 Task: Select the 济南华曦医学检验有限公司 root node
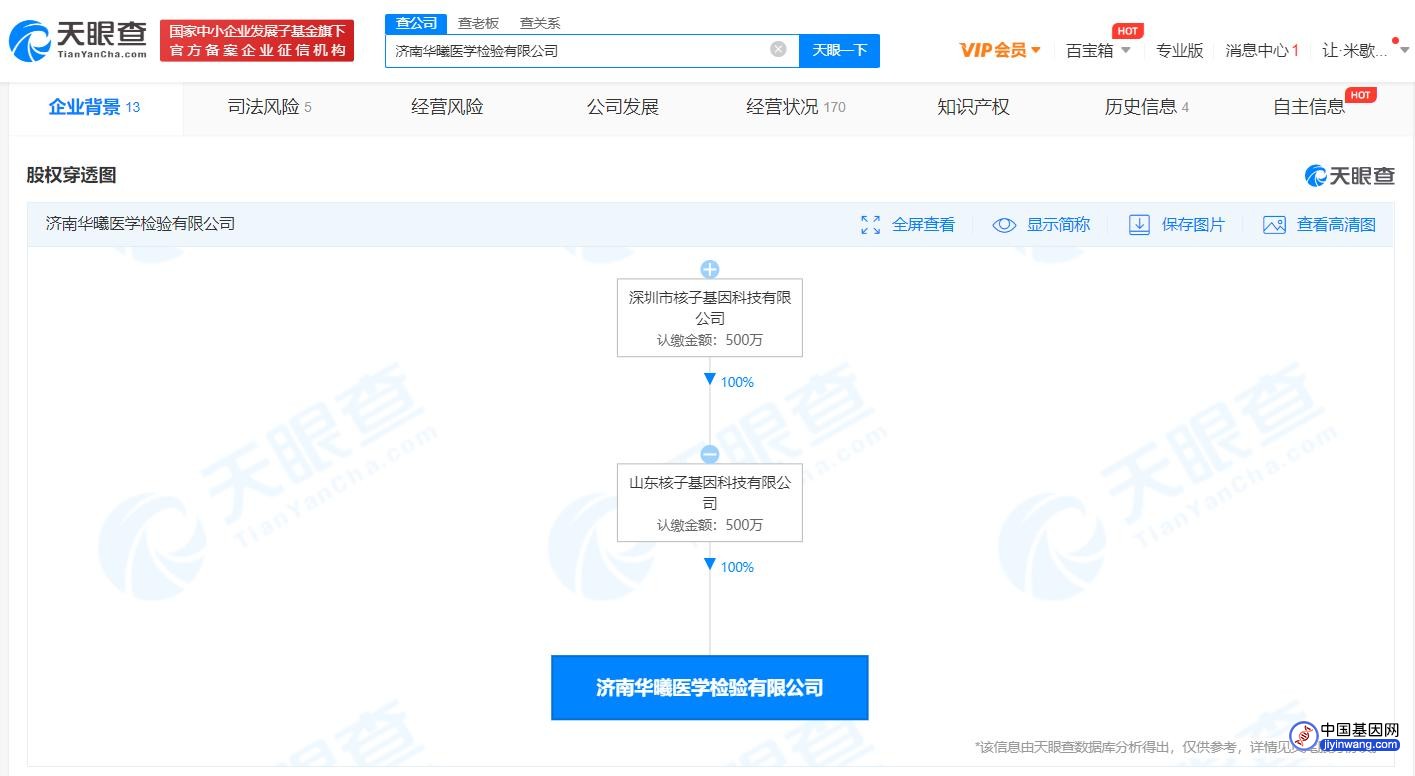pos(710,688)
